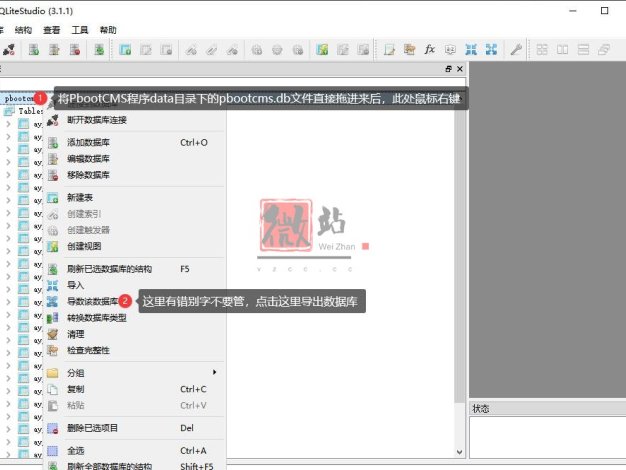Click the create view toolbar icon
Viewport: 626px width, 470px height.
pos(322,50)
